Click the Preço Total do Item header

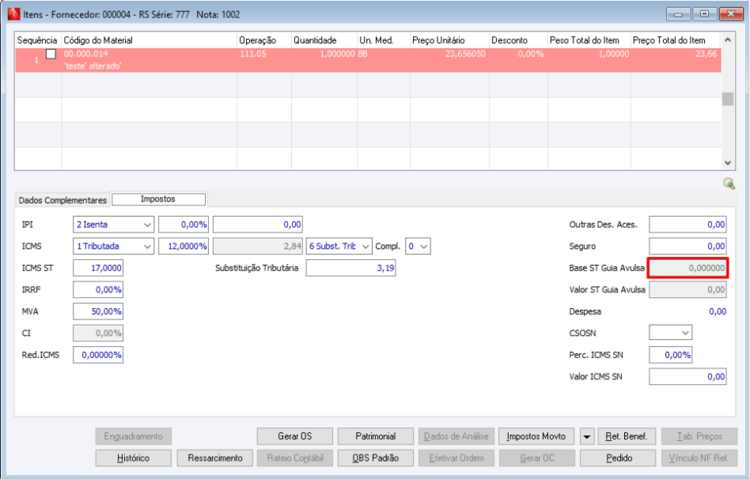(x=675, y=40)
